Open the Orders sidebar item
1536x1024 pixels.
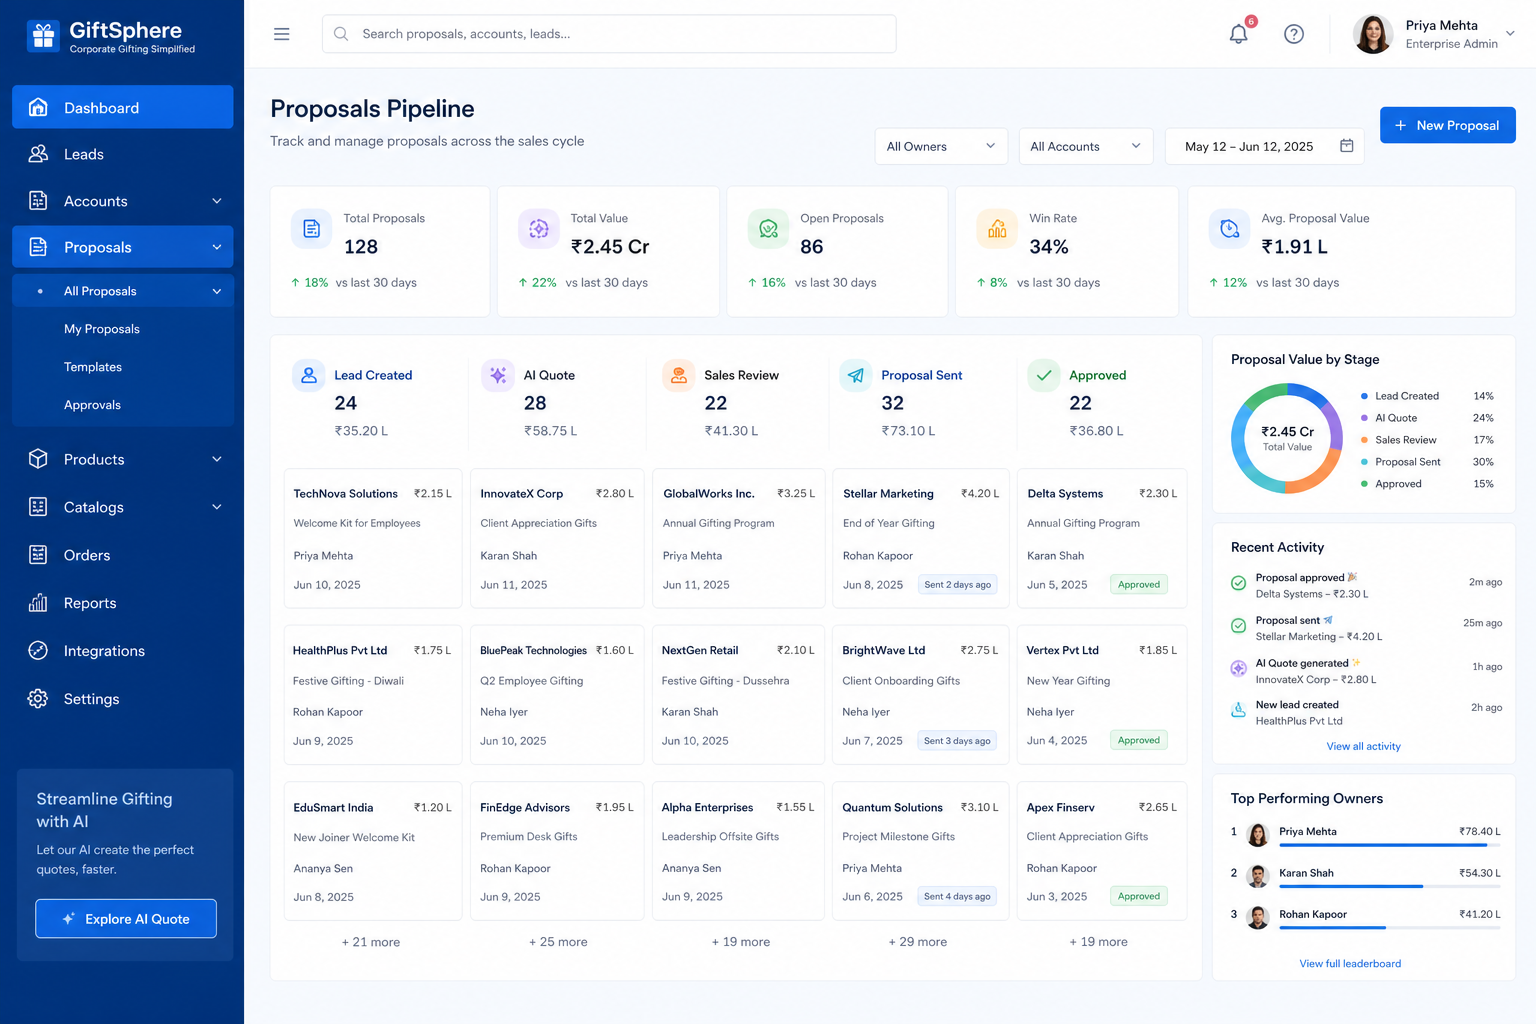click(x=123, y=555)
